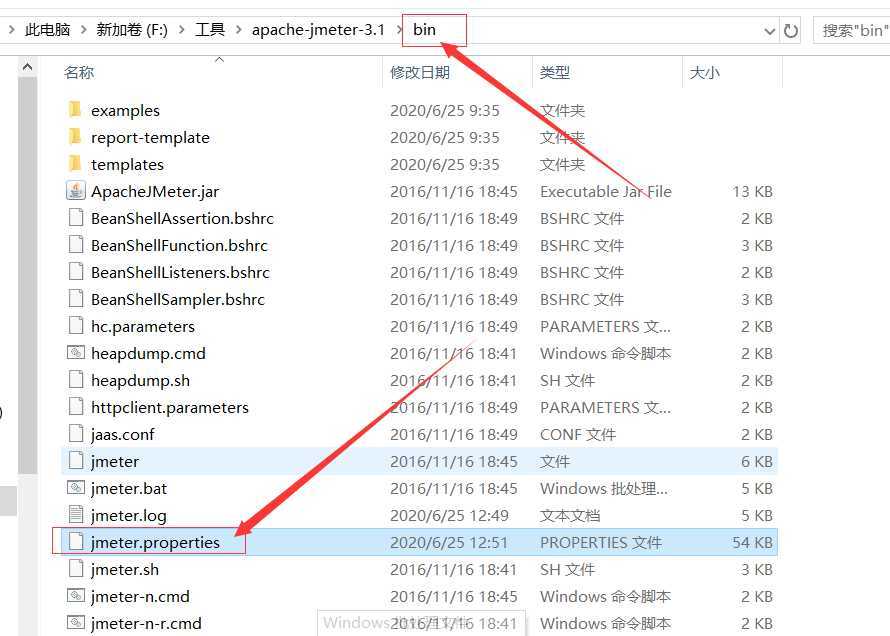Screen dimensions: 890x636
Task: Sort files by 名称 column
Action: 79,73
